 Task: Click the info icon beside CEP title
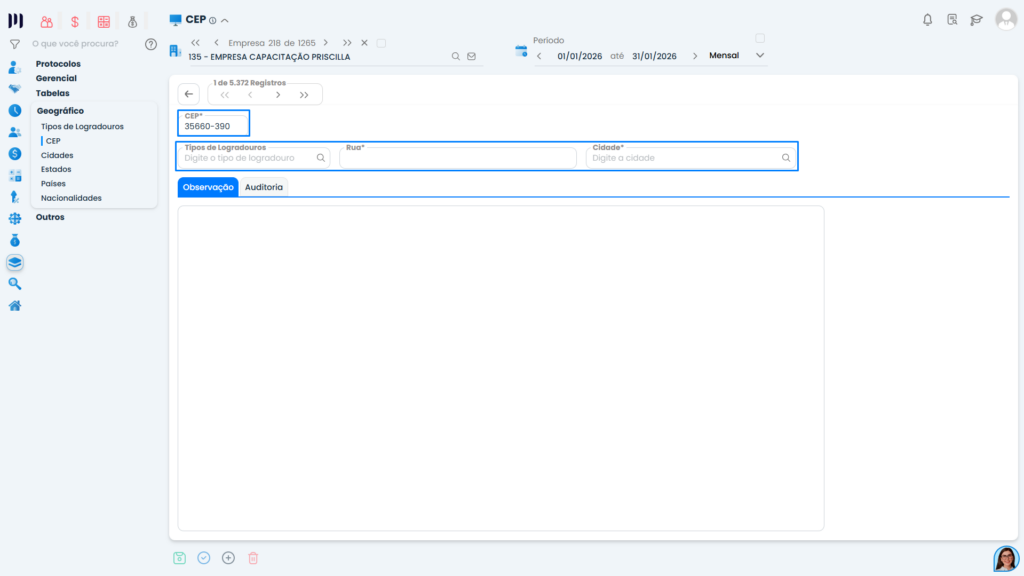[x=212, y=21]
